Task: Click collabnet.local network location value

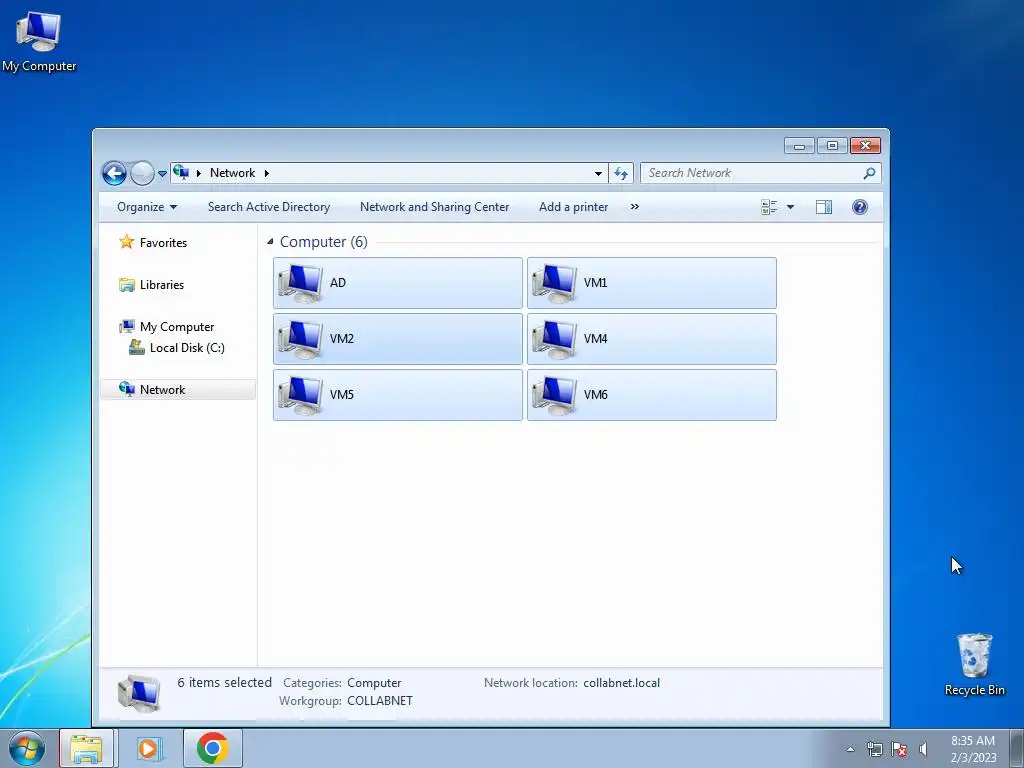Action: (x=621, y=682)
